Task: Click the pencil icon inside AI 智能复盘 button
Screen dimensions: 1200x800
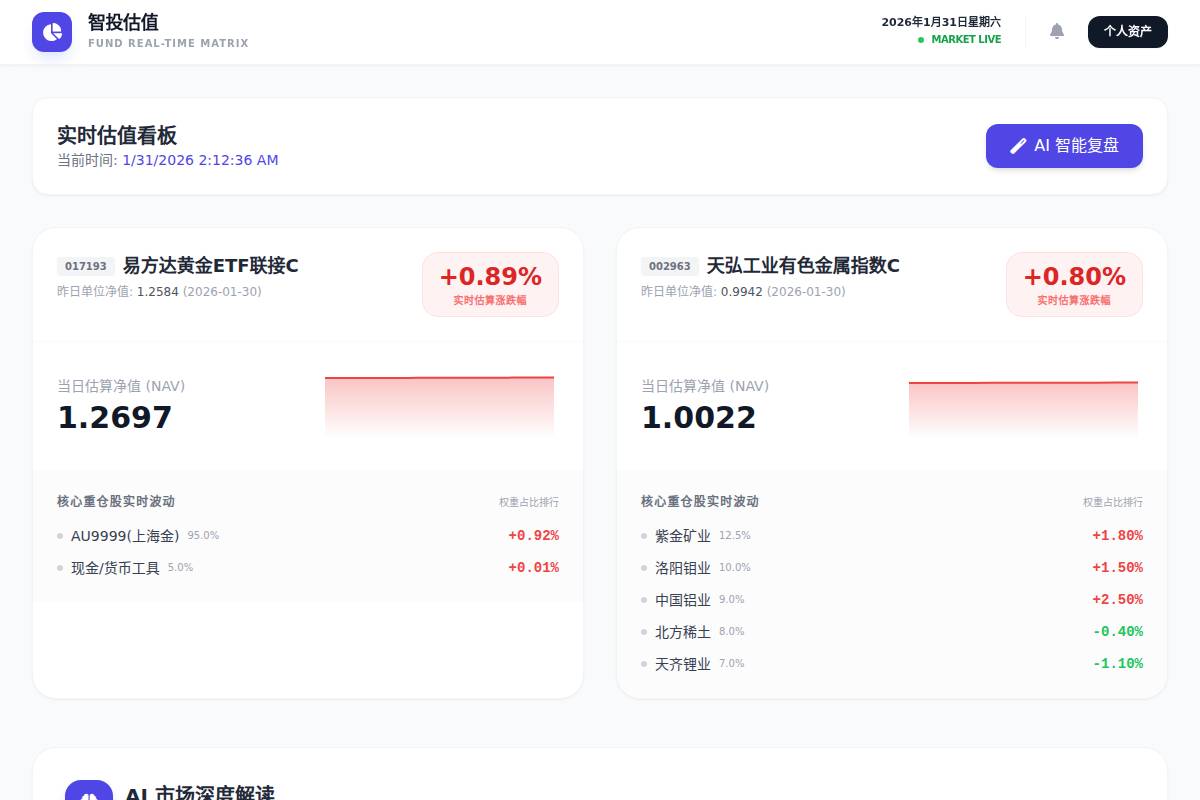Action: pos(1018,145)
